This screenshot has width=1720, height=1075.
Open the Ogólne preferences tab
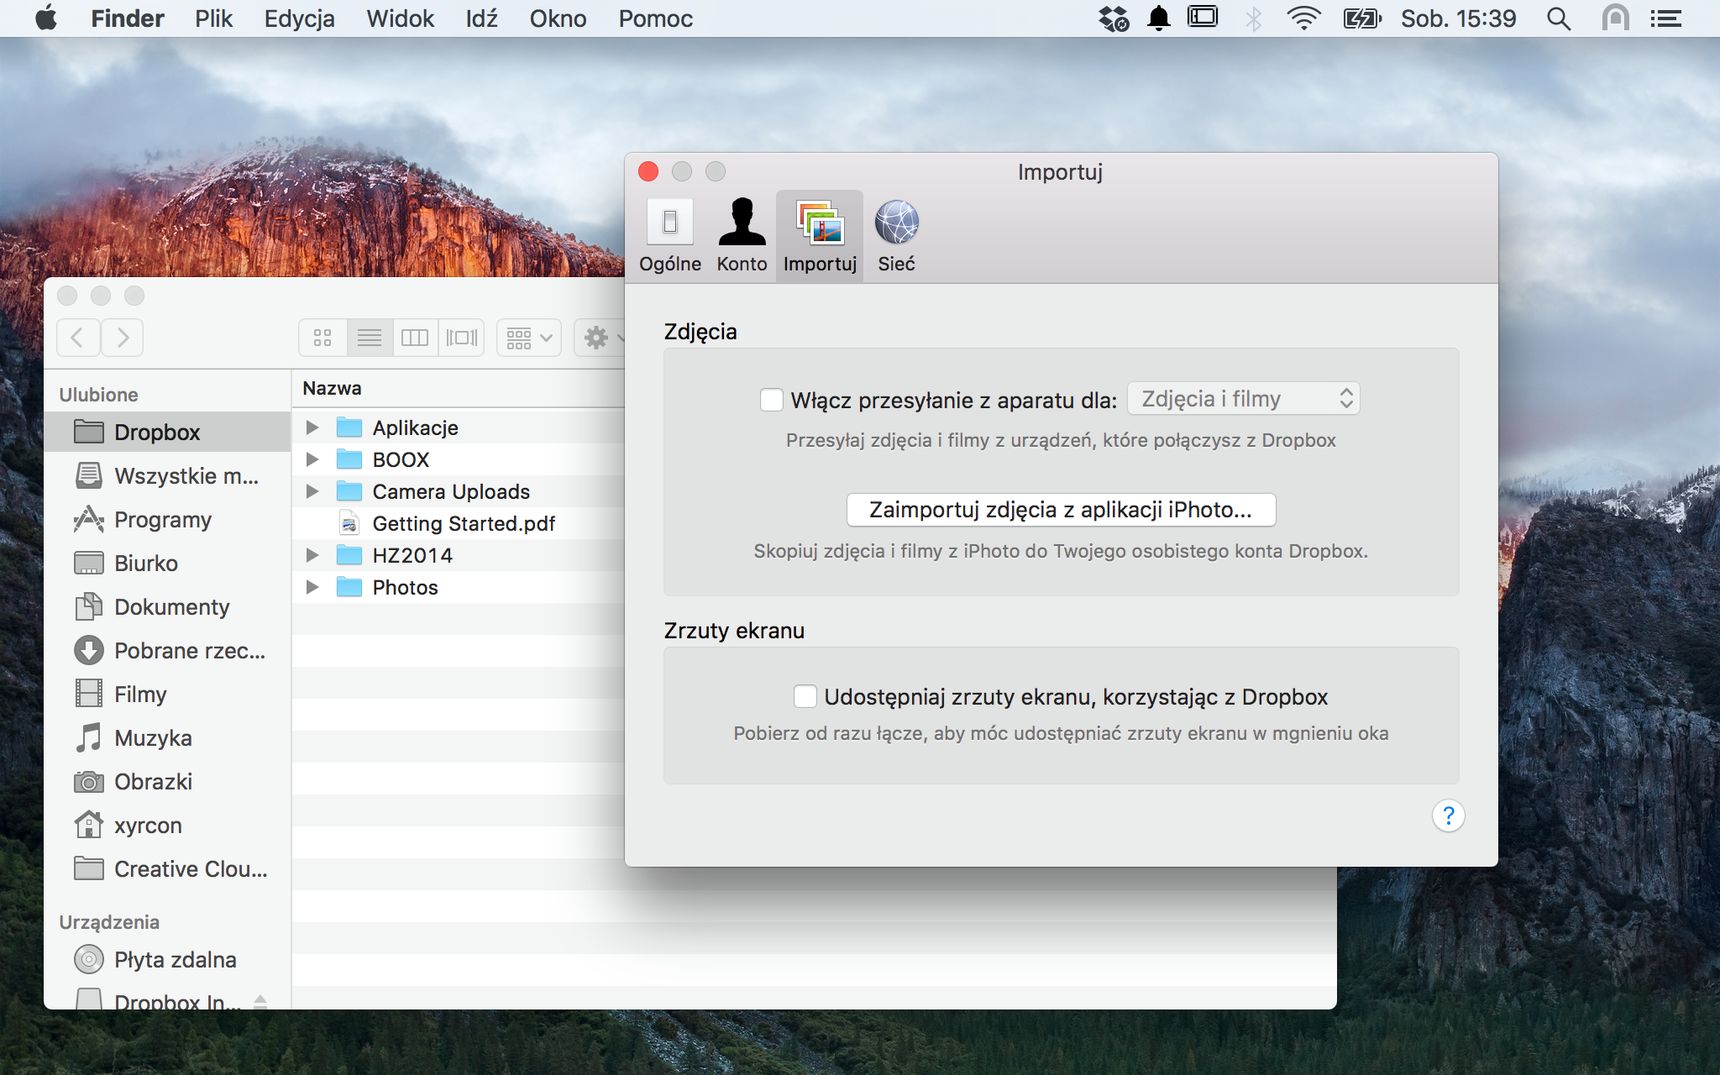click(670, 236)
